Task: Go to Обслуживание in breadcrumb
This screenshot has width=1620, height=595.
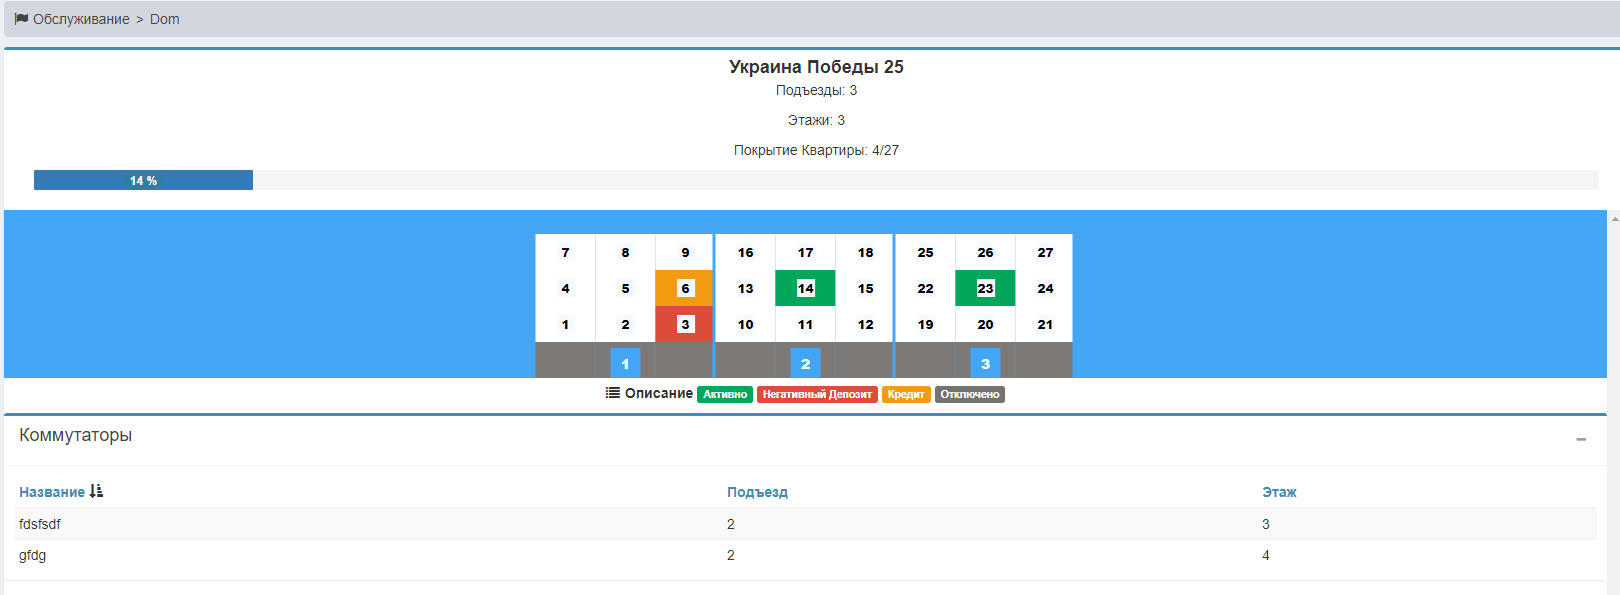Action: click(81, 19)
